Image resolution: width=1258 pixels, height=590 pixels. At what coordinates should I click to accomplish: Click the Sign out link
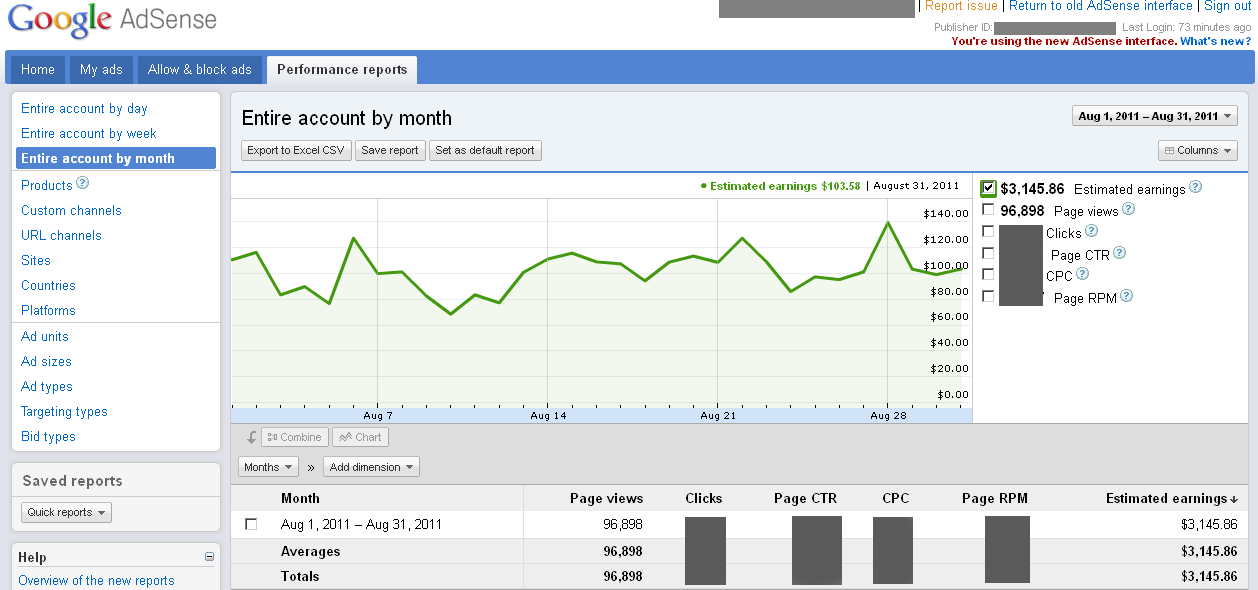coord(1227,6)
